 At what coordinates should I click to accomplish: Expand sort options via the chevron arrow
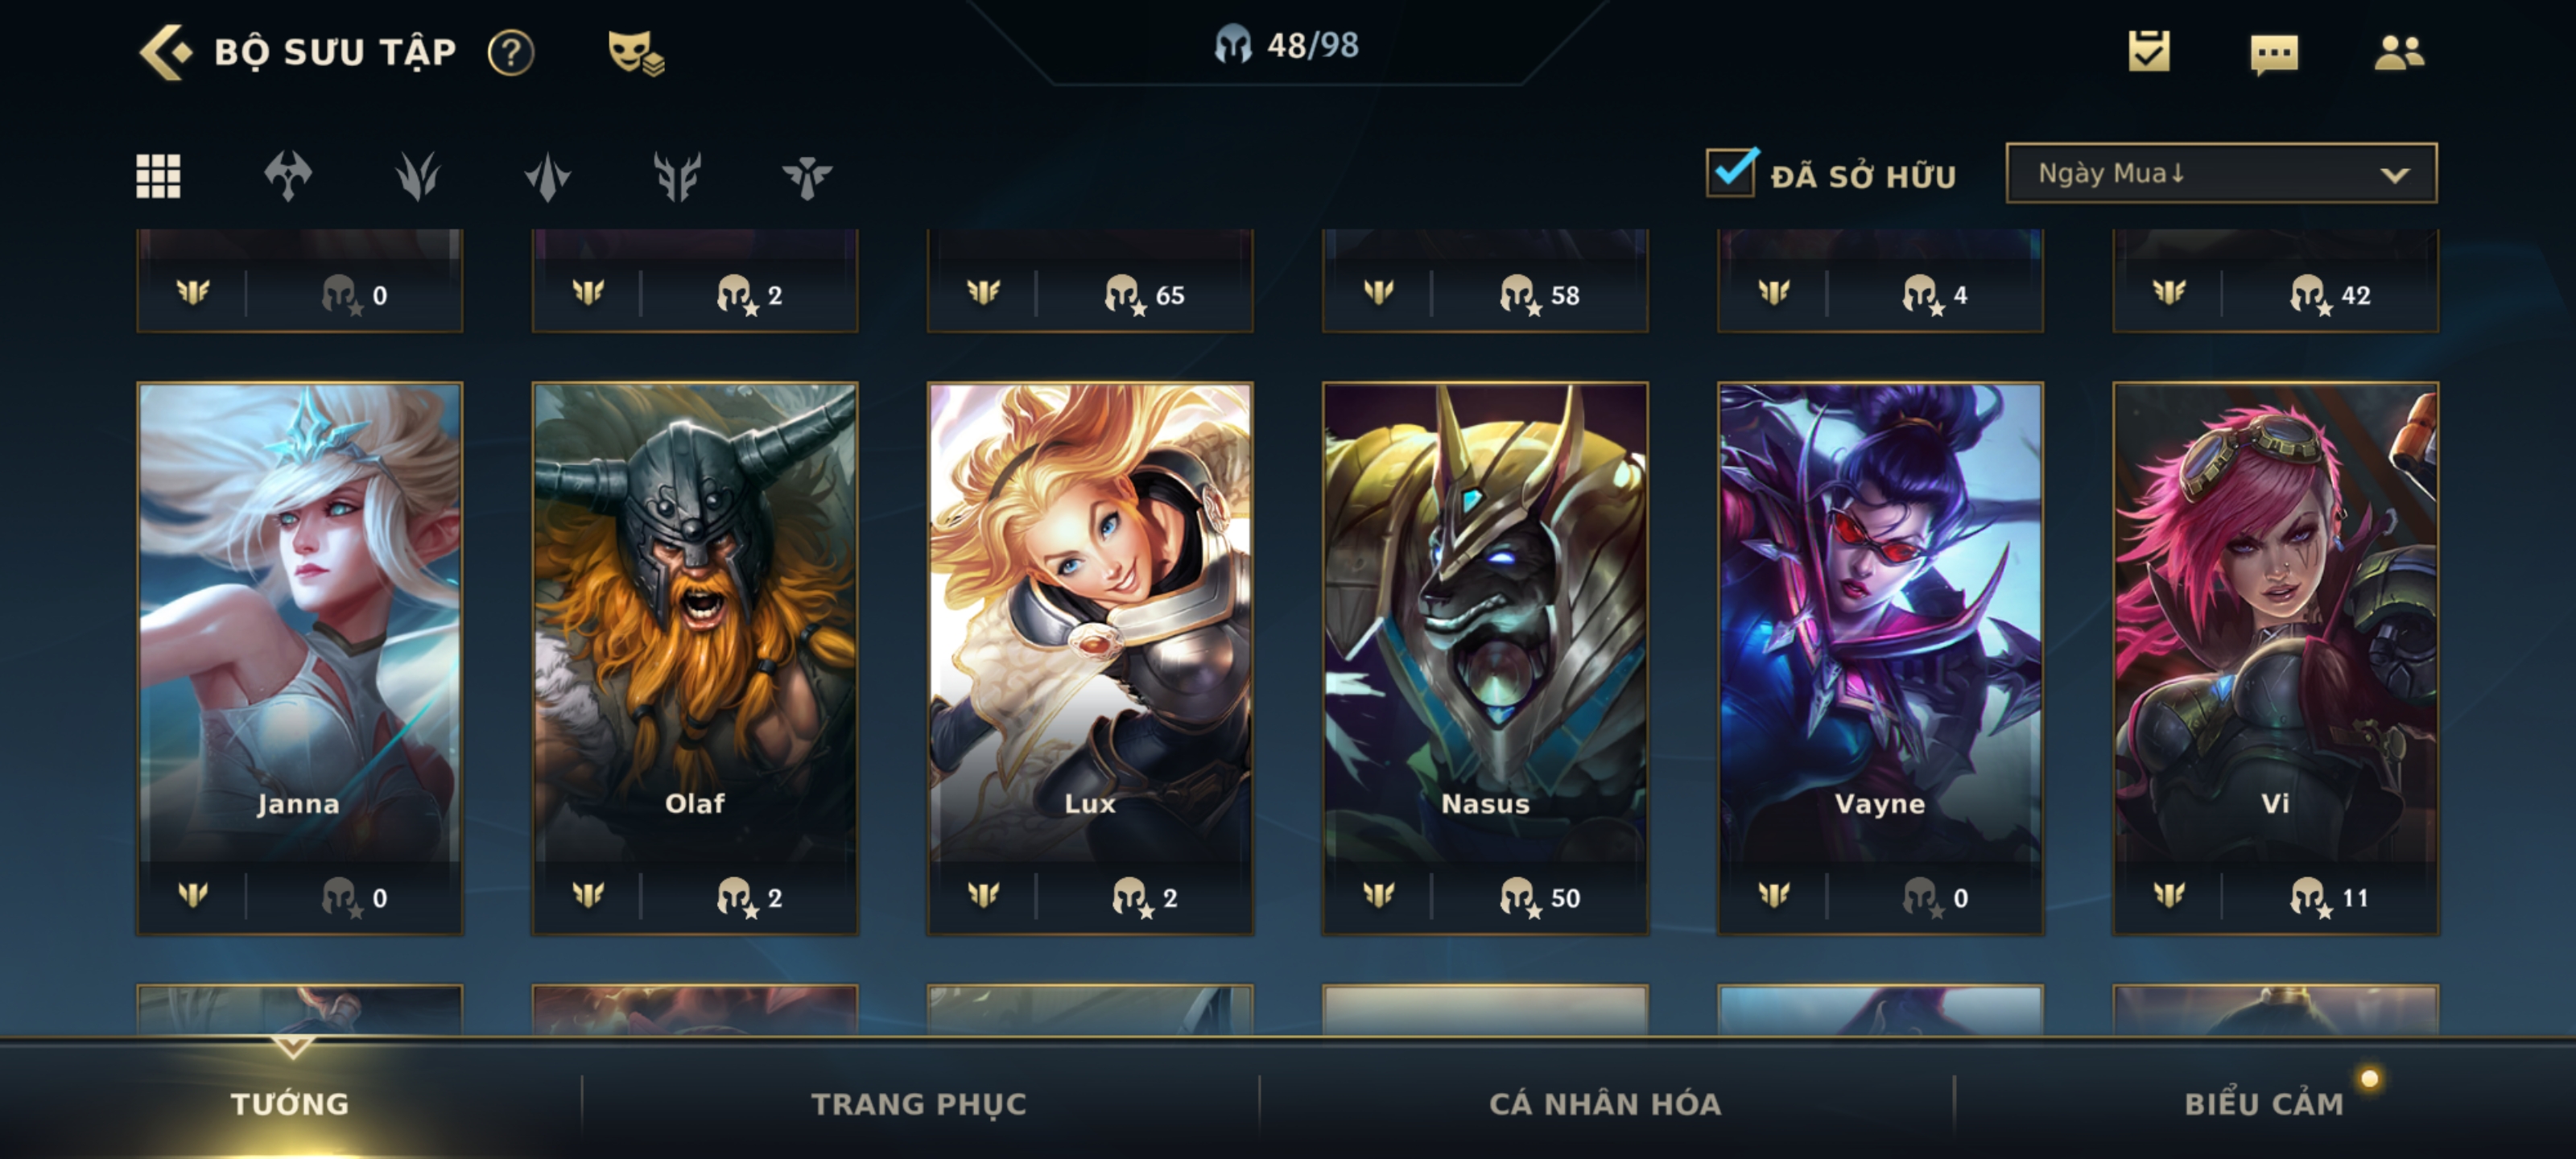tap(2394, 175)
